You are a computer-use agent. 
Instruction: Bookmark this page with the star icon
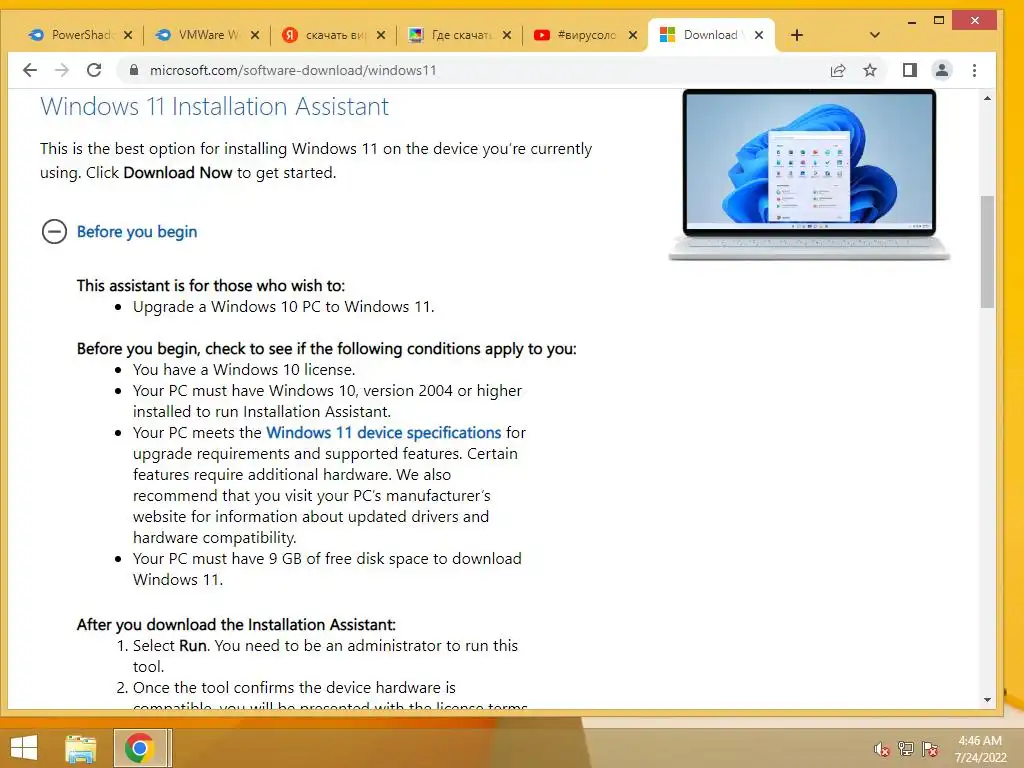pos(870,70)
